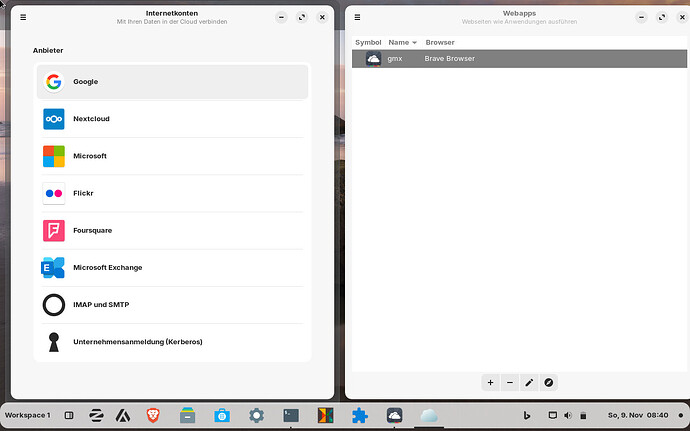
Task: Open the terminal from the taskbar
Action: click(x=291, y=415)
